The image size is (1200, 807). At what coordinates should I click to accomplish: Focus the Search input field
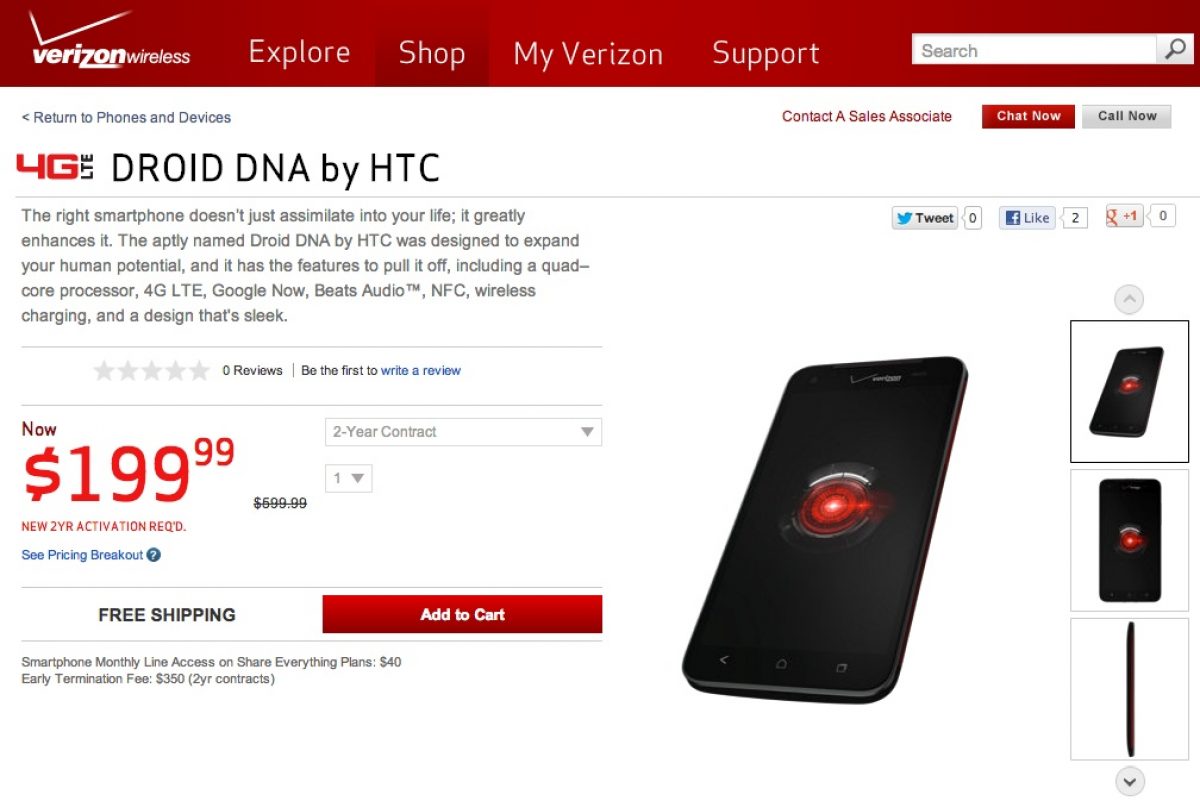(1033, 50)
